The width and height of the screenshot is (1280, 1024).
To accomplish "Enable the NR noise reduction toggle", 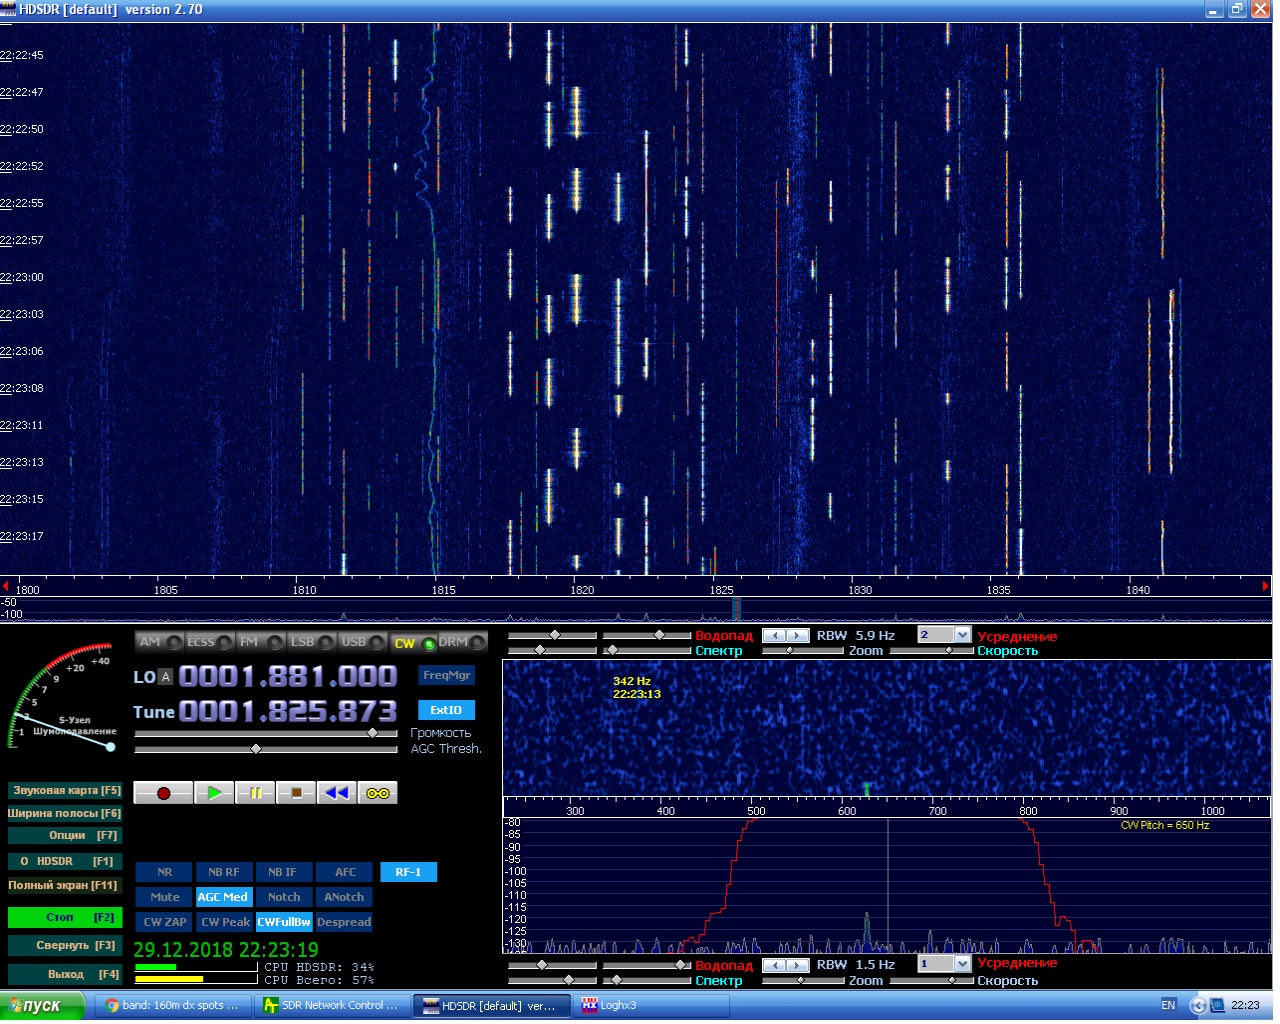I will click(x=164, y=872).
